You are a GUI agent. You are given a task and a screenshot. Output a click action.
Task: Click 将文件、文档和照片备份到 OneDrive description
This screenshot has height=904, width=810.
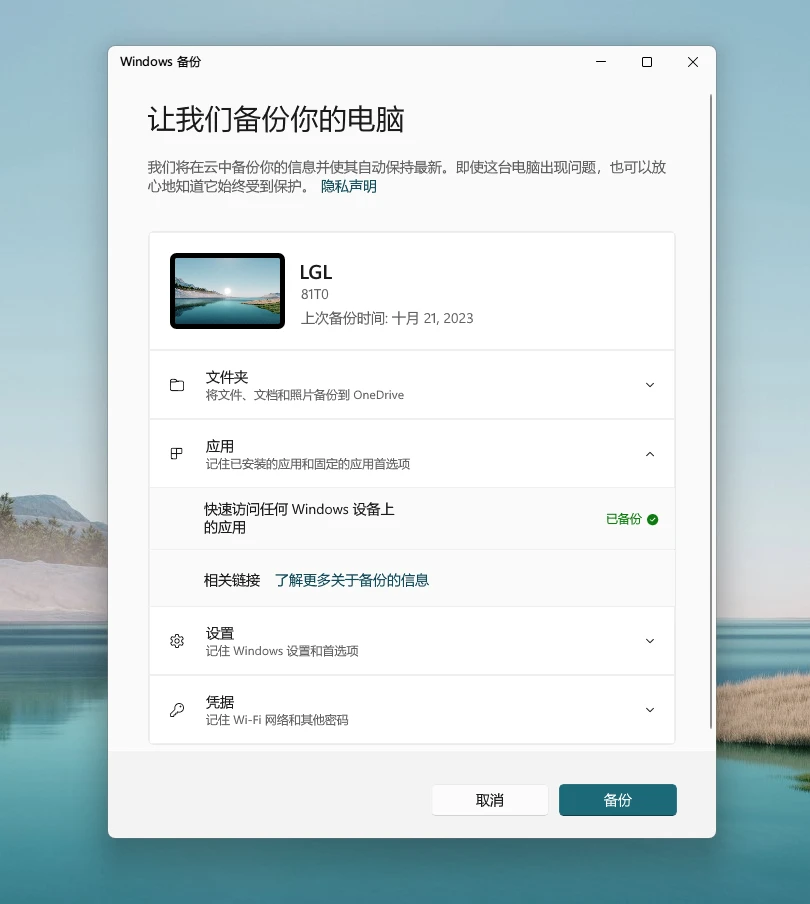point(305,395)
